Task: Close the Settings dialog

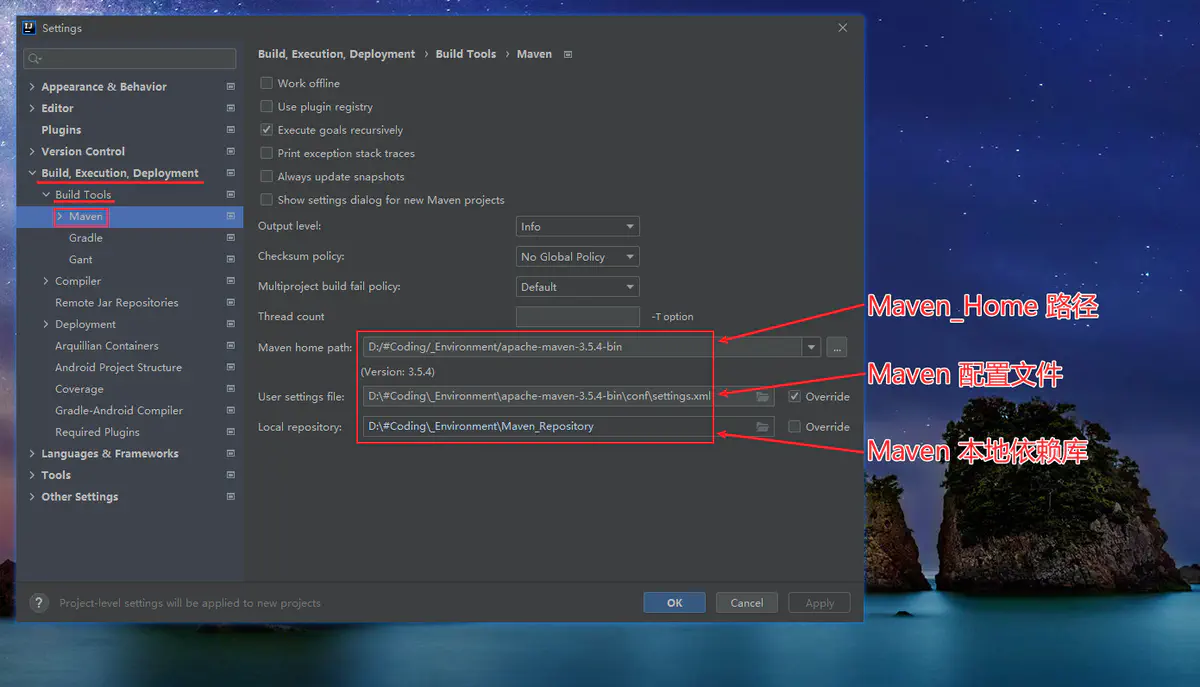Action: [x=843, y=28]
